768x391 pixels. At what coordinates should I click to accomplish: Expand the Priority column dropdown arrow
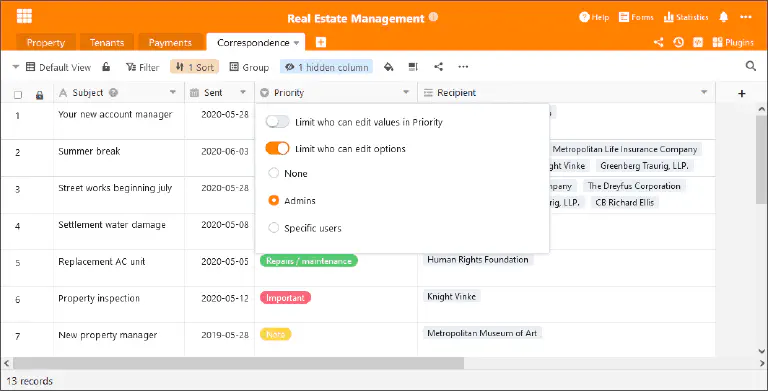tap(406, 92)
